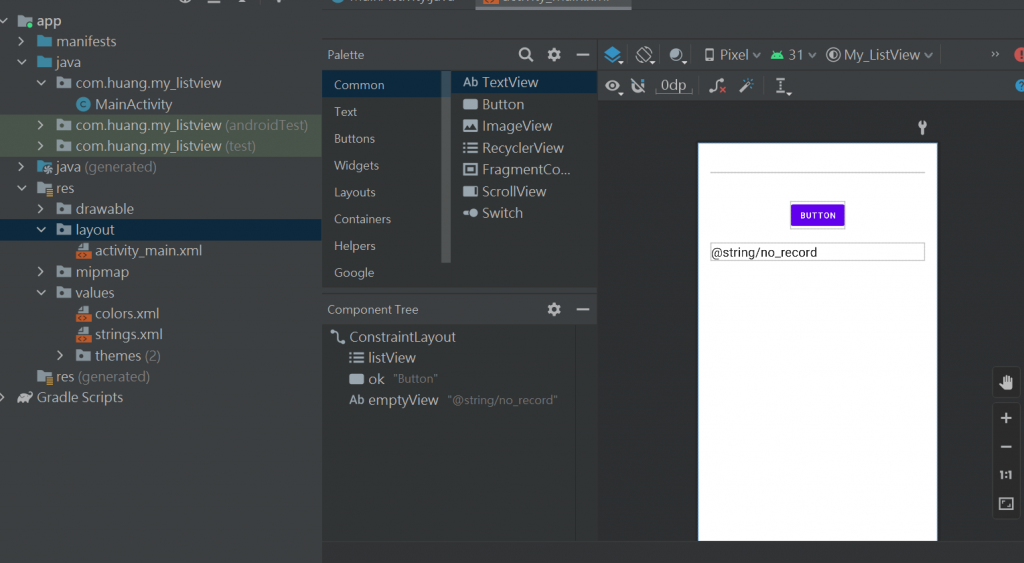Viewport: 1024px width, 563px height.
Task: Infer constraints magic wand icon
Action: 746,86
